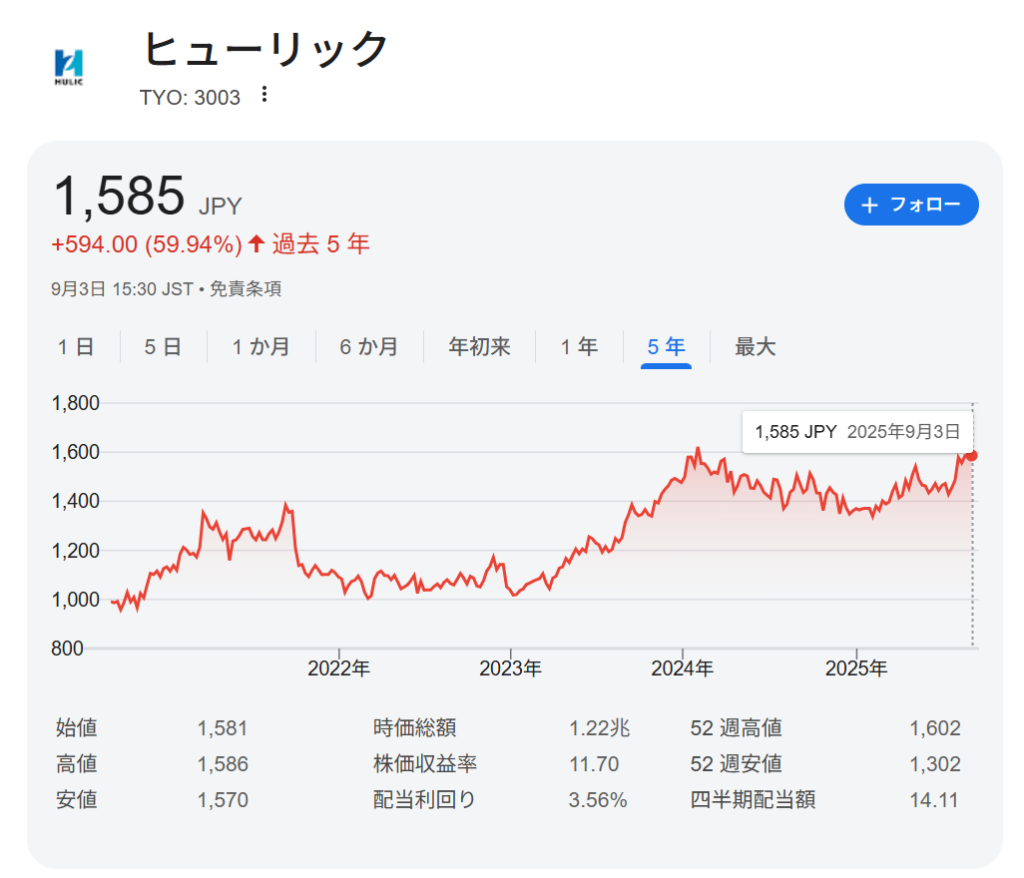Show the 年初来 year-to-date chart
The height and width of the screenshot is (878, 1024).
479,347
